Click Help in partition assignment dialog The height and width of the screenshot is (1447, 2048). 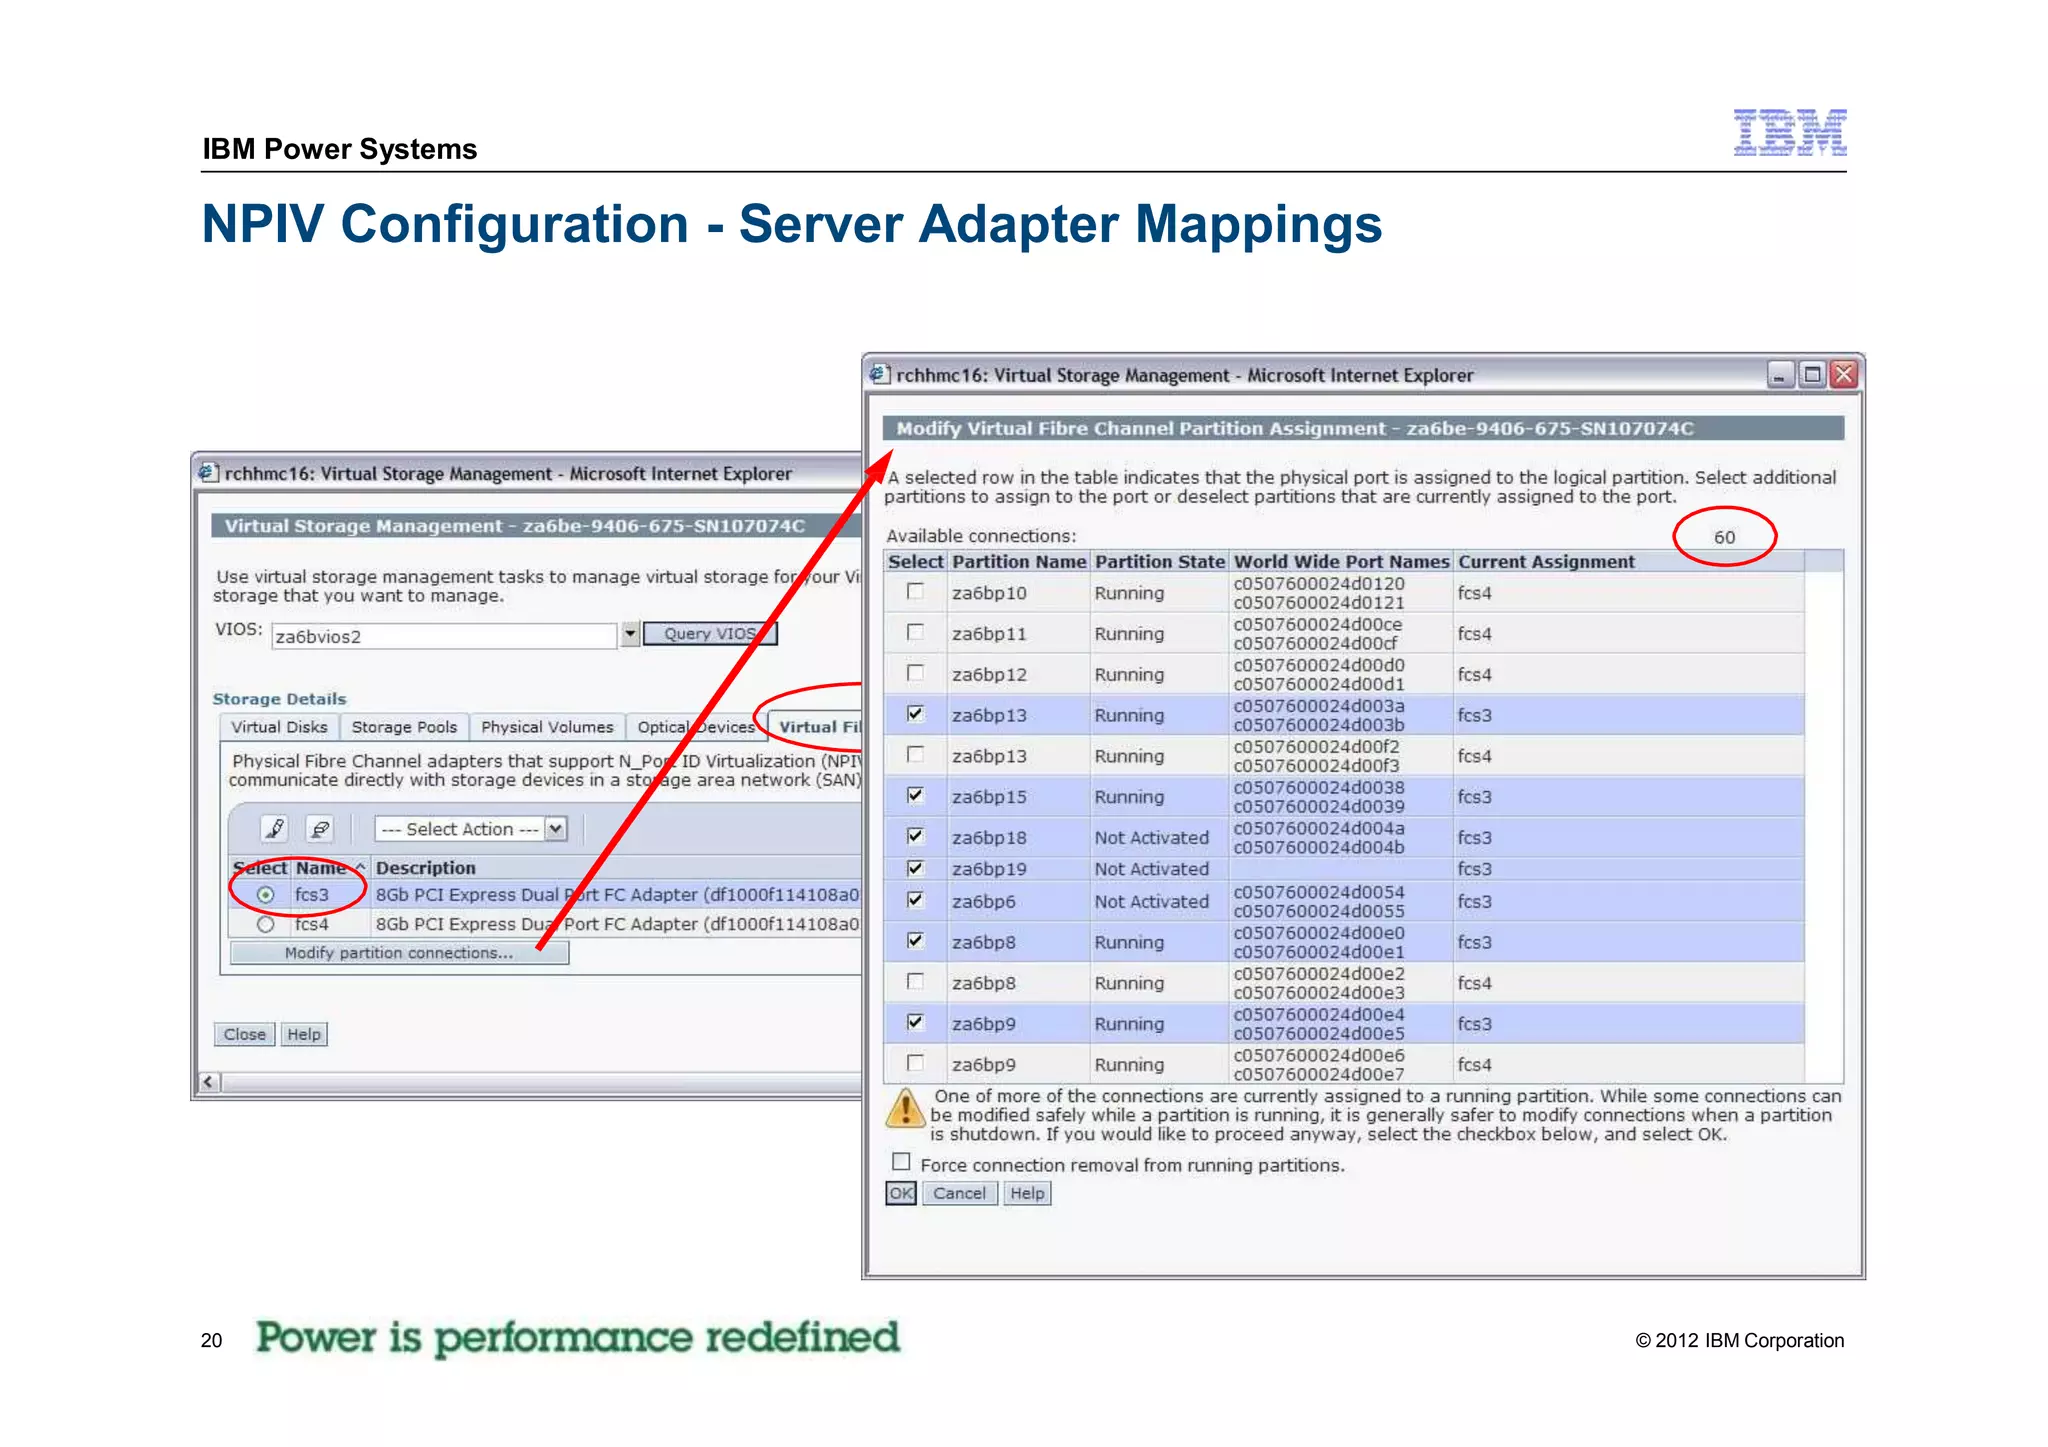pos(1027,1193)
